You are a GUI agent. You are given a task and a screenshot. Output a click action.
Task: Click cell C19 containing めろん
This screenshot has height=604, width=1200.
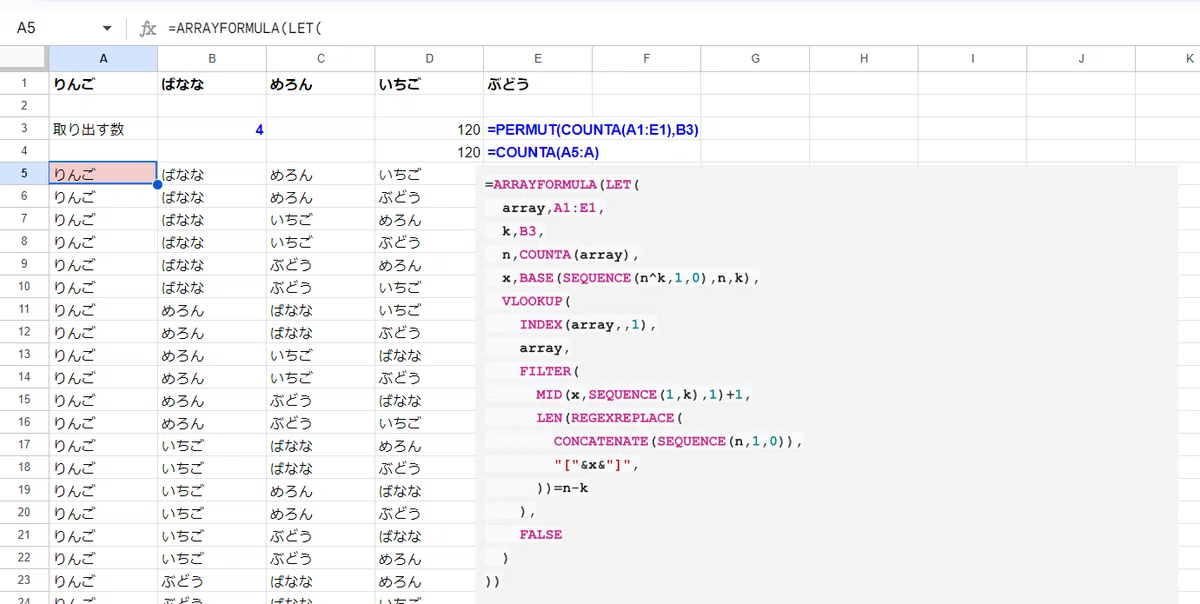(x=320, y=491)
